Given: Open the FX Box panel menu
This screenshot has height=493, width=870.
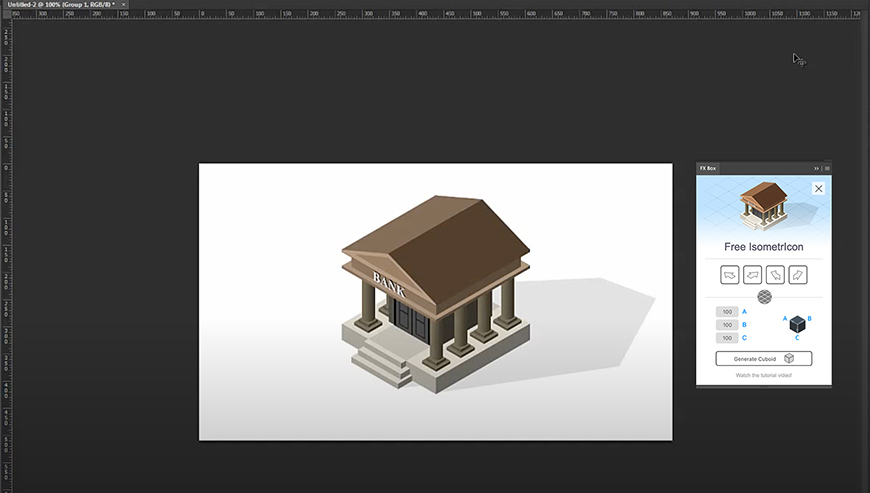Looking at the screenshot, I should point(827,169).
